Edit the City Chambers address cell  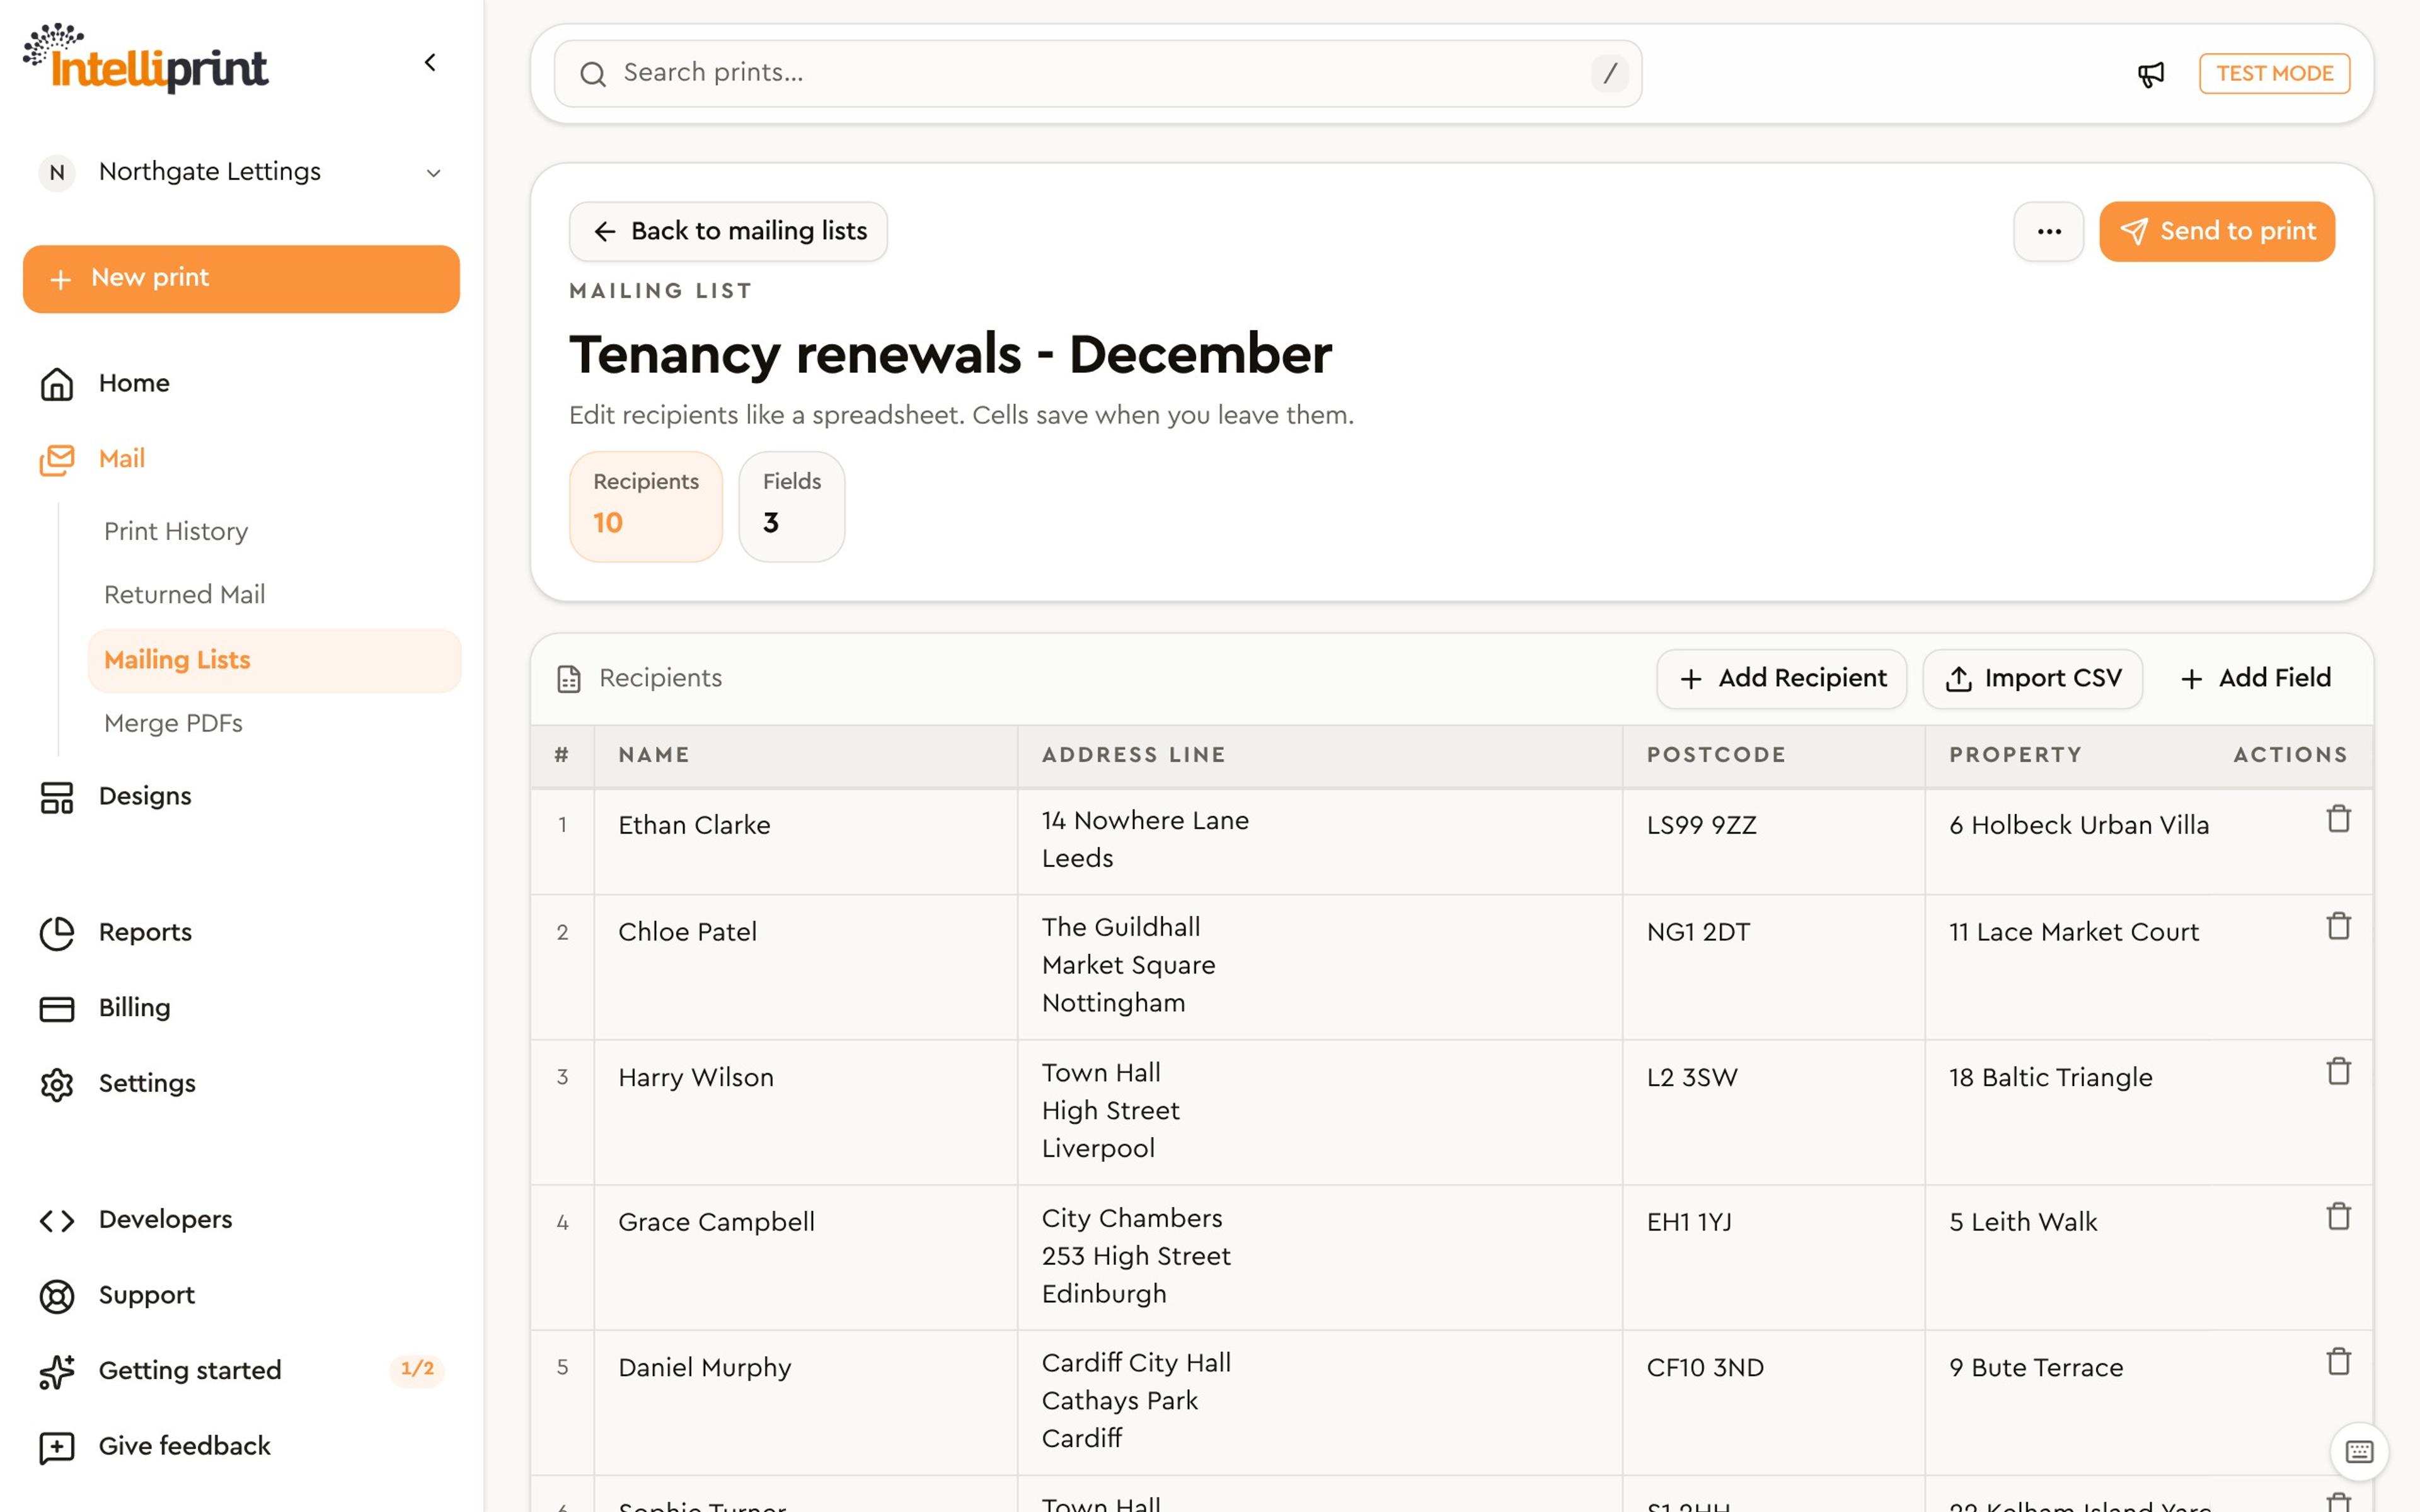click(1319, 1257)
